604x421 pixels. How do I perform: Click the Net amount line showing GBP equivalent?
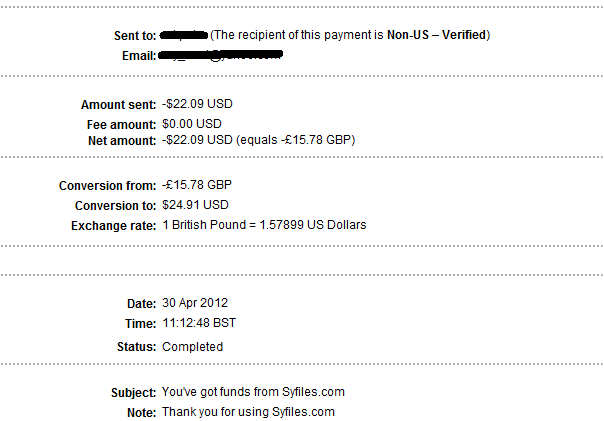pyautogui.click(x=258, y=141)
